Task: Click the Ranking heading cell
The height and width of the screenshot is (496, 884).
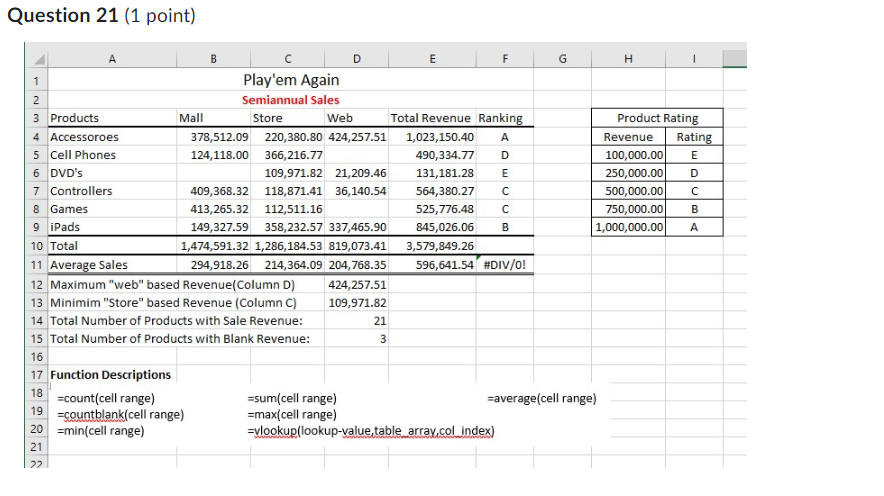Action: (x=501, y=118)
